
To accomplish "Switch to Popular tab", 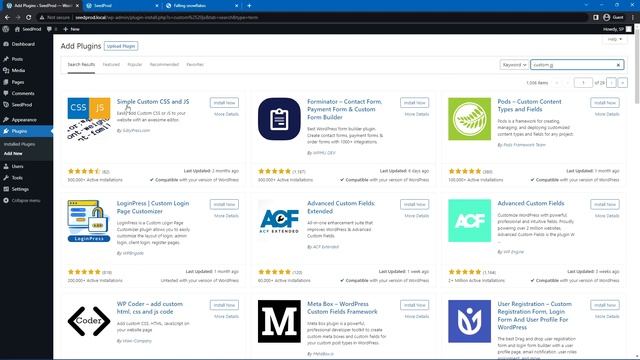I will click(135, 64).
